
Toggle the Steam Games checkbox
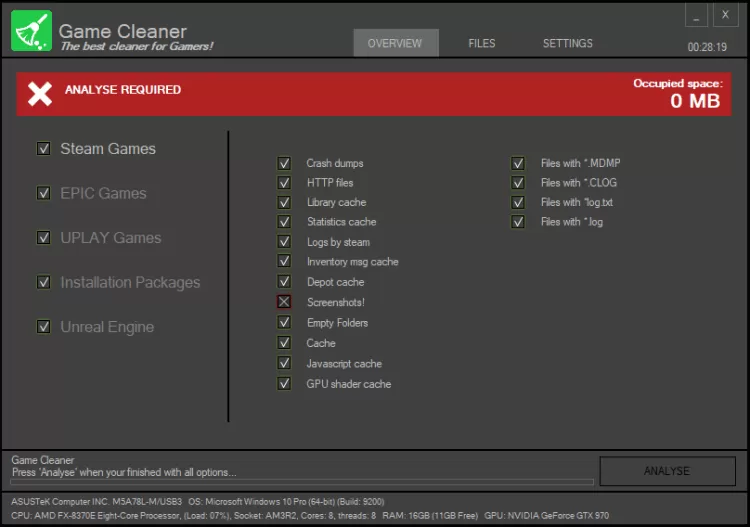tap(44, 148)
